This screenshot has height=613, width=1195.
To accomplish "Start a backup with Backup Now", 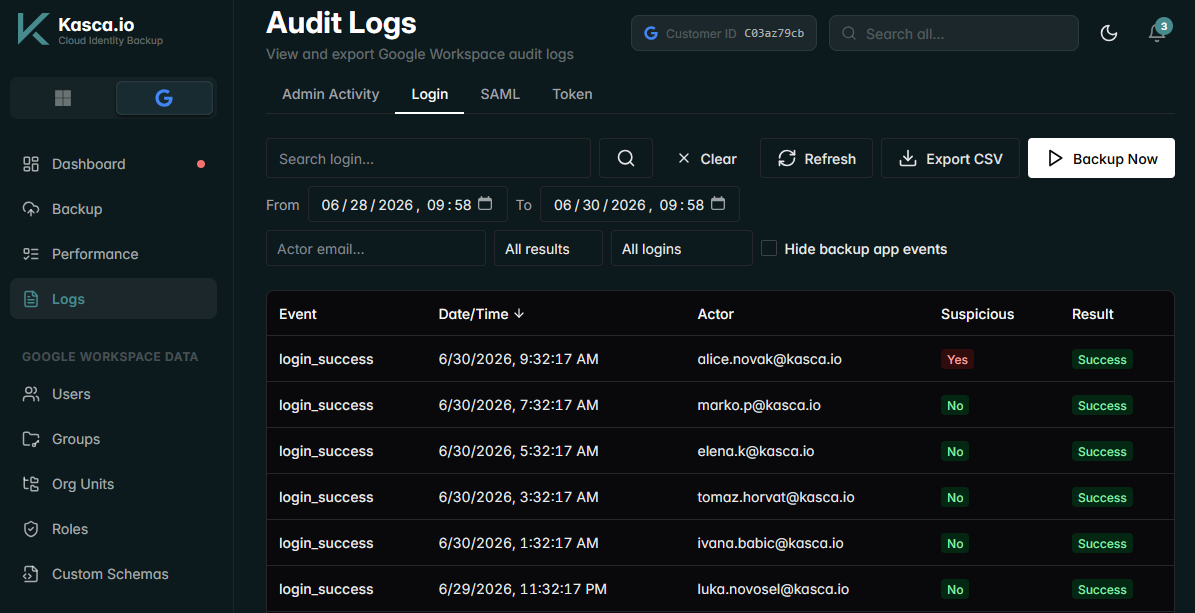I will pos(1101,159).
